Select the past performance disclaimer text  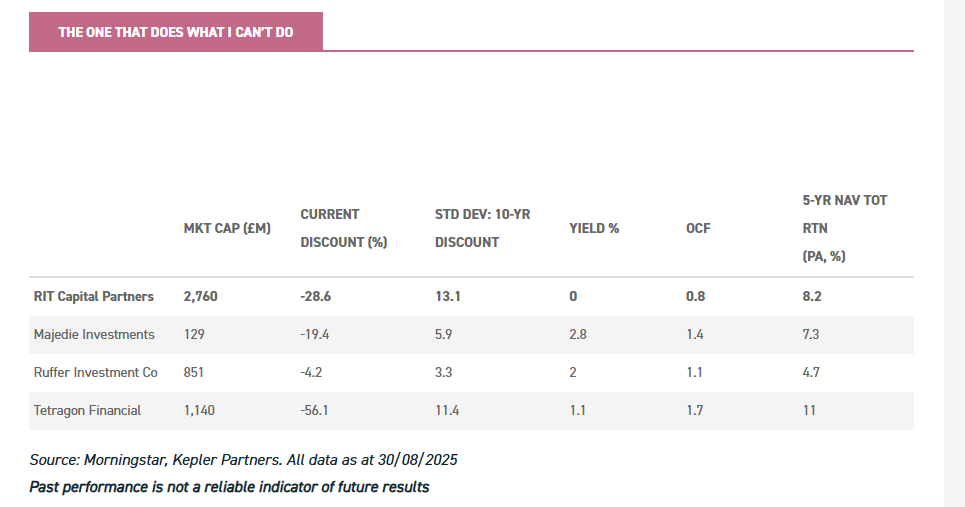(229, 487)
